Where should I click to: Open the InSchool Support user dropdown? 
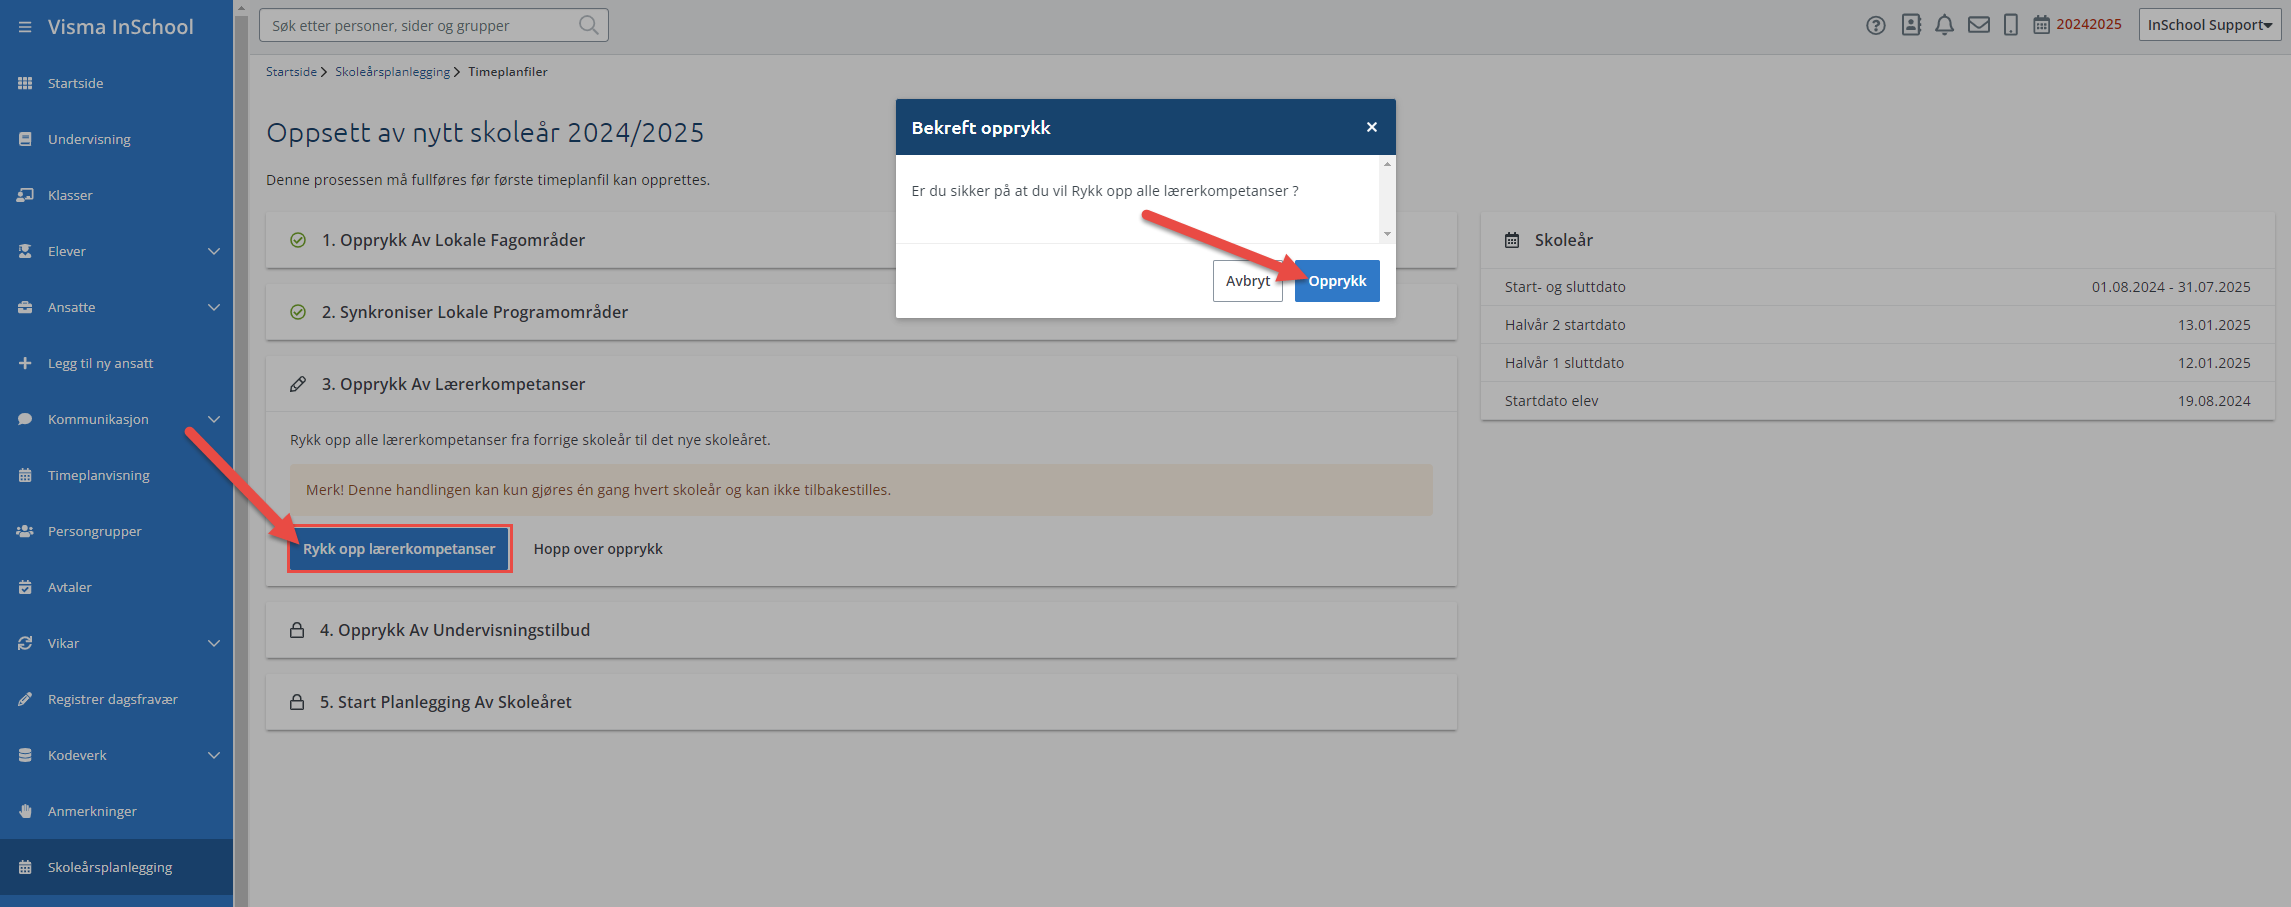[x=2210, y=25]
